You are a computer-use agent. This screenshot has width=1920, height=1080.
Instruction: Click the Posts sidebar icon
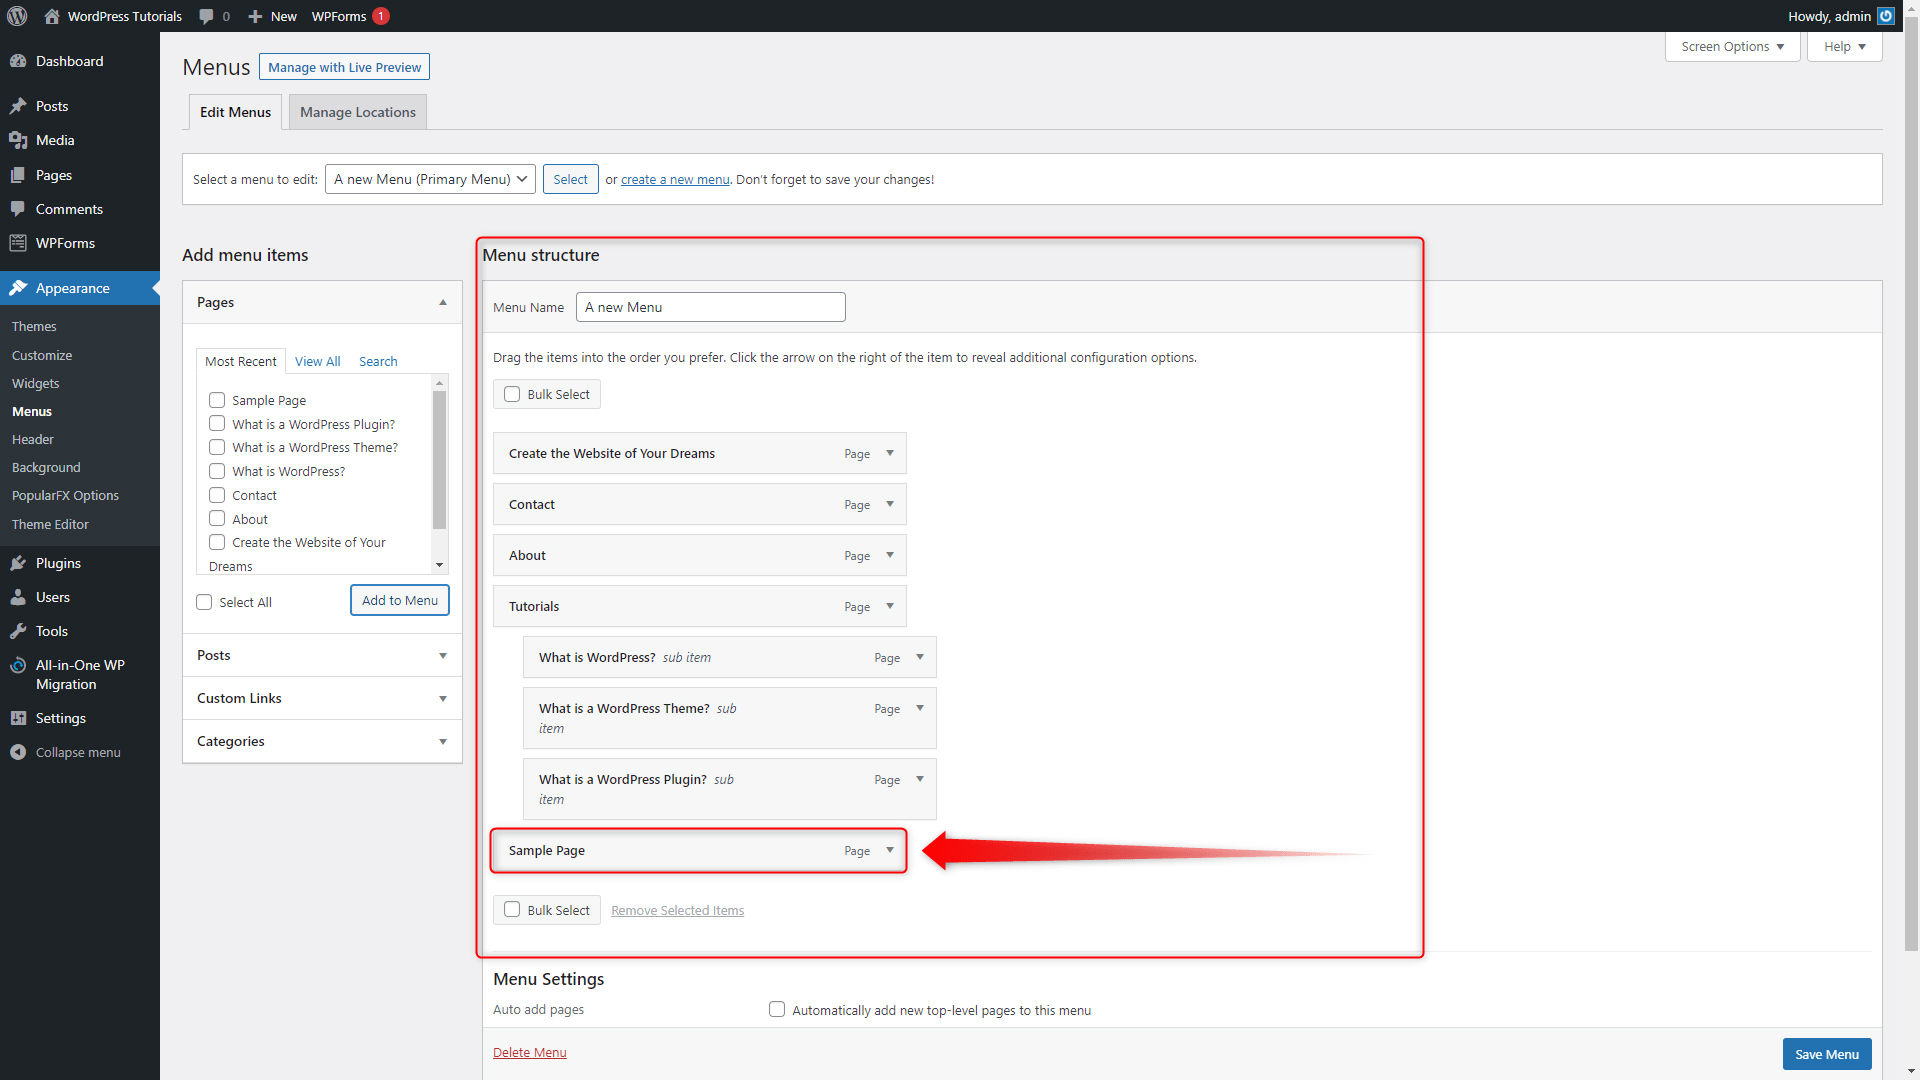pos(18,105)
